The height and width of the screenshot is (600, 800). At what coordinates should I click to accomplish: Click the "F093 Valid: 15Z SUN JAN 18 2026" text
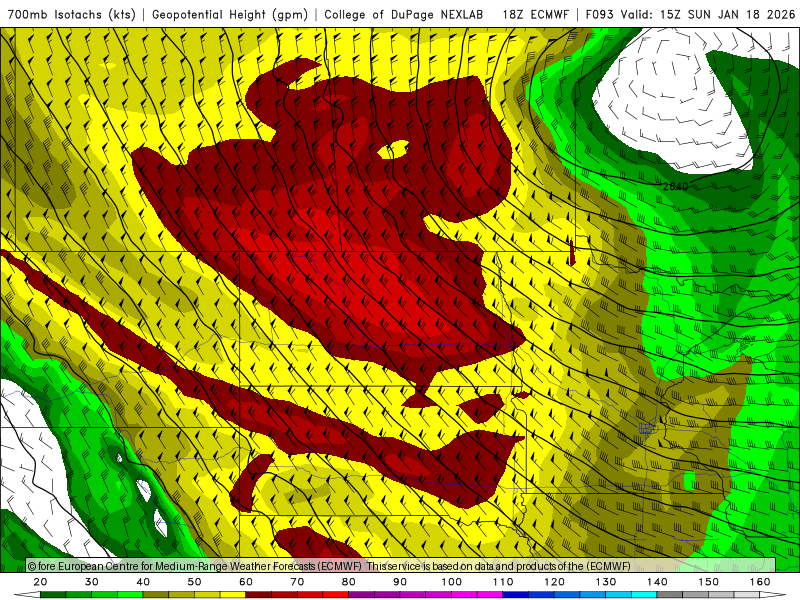tap(691, 14)
